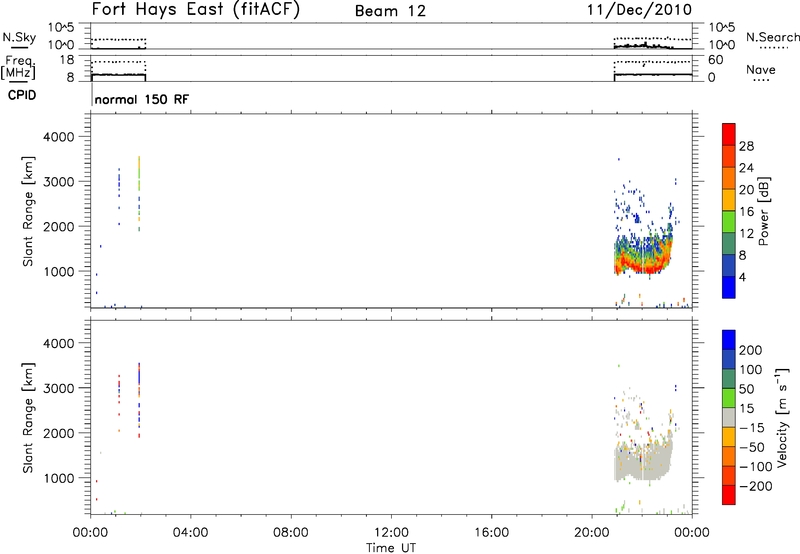Click the '28' value on Power colorbar
The image size is (800, 554).
pyautogui.click(x=746, y=146)
